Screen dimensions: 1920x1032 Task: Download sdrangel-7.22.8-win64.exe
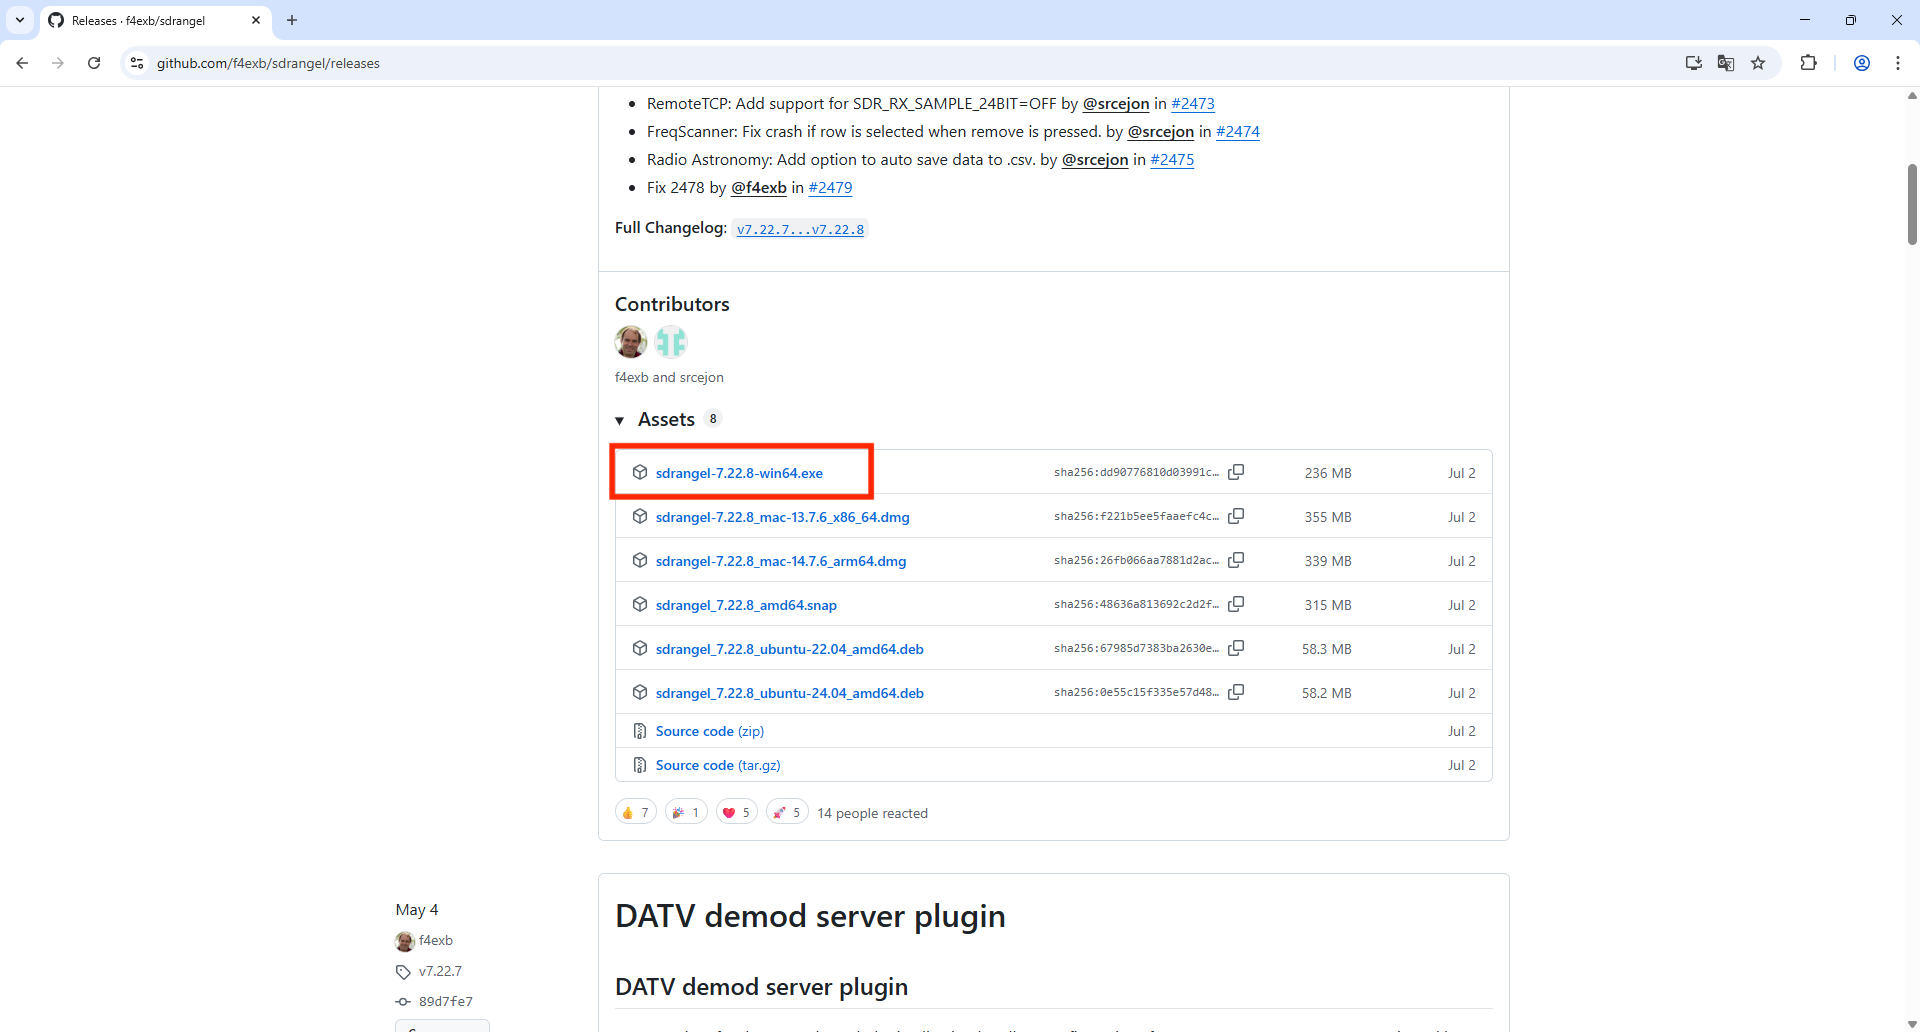[739, 473]
